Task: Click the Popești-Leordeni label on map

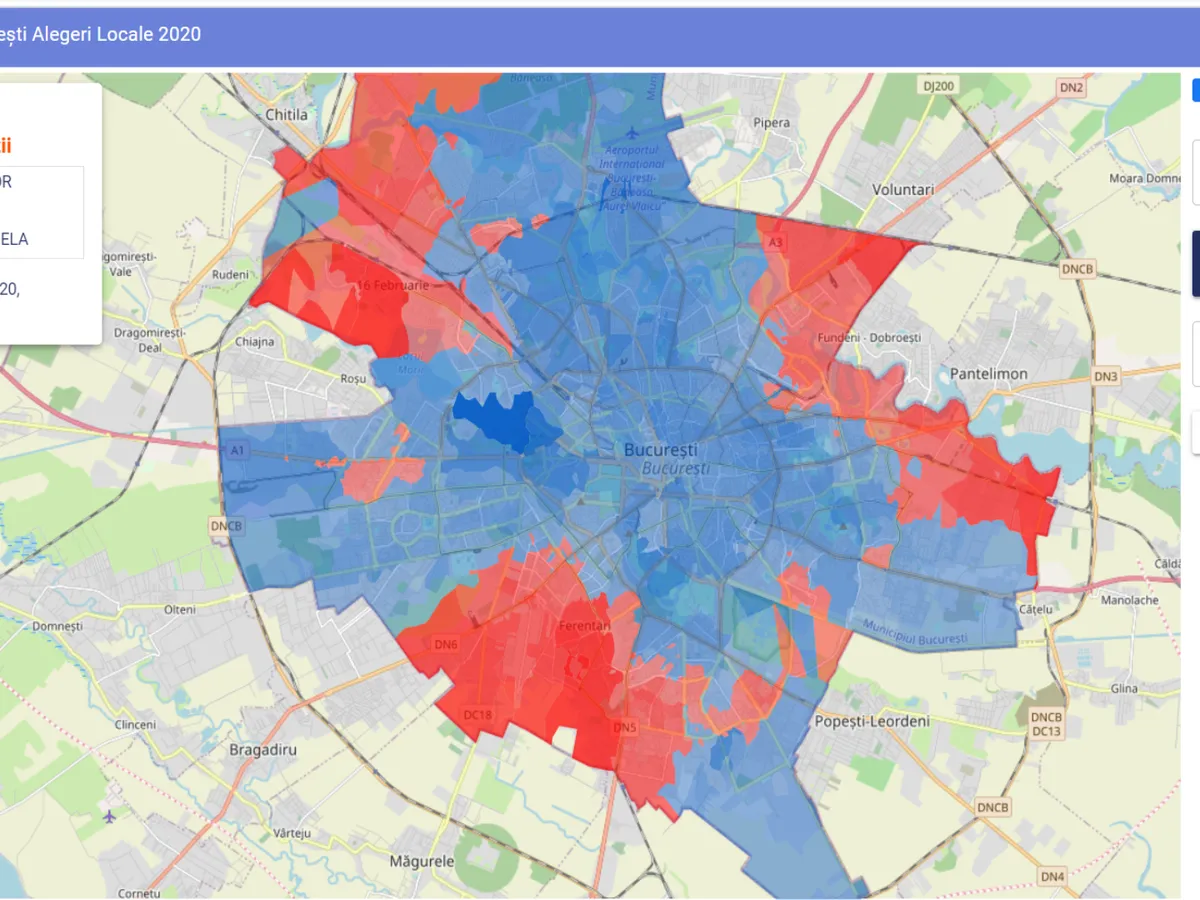Action: click(x=872, y=721)
